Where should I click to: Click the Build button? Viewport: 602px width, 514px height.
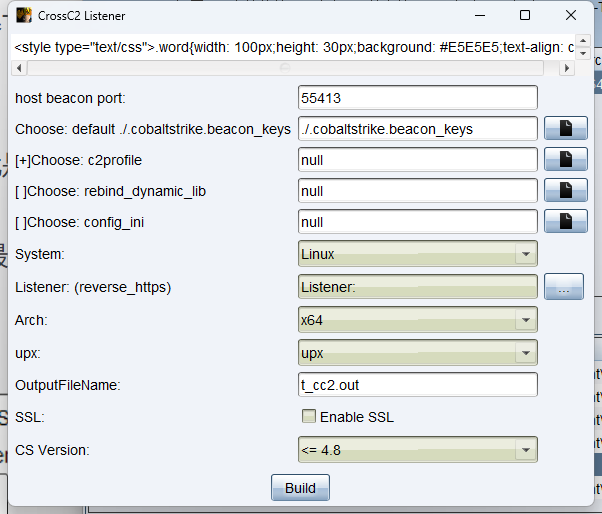pyautogui.click(x=300, y=488)
